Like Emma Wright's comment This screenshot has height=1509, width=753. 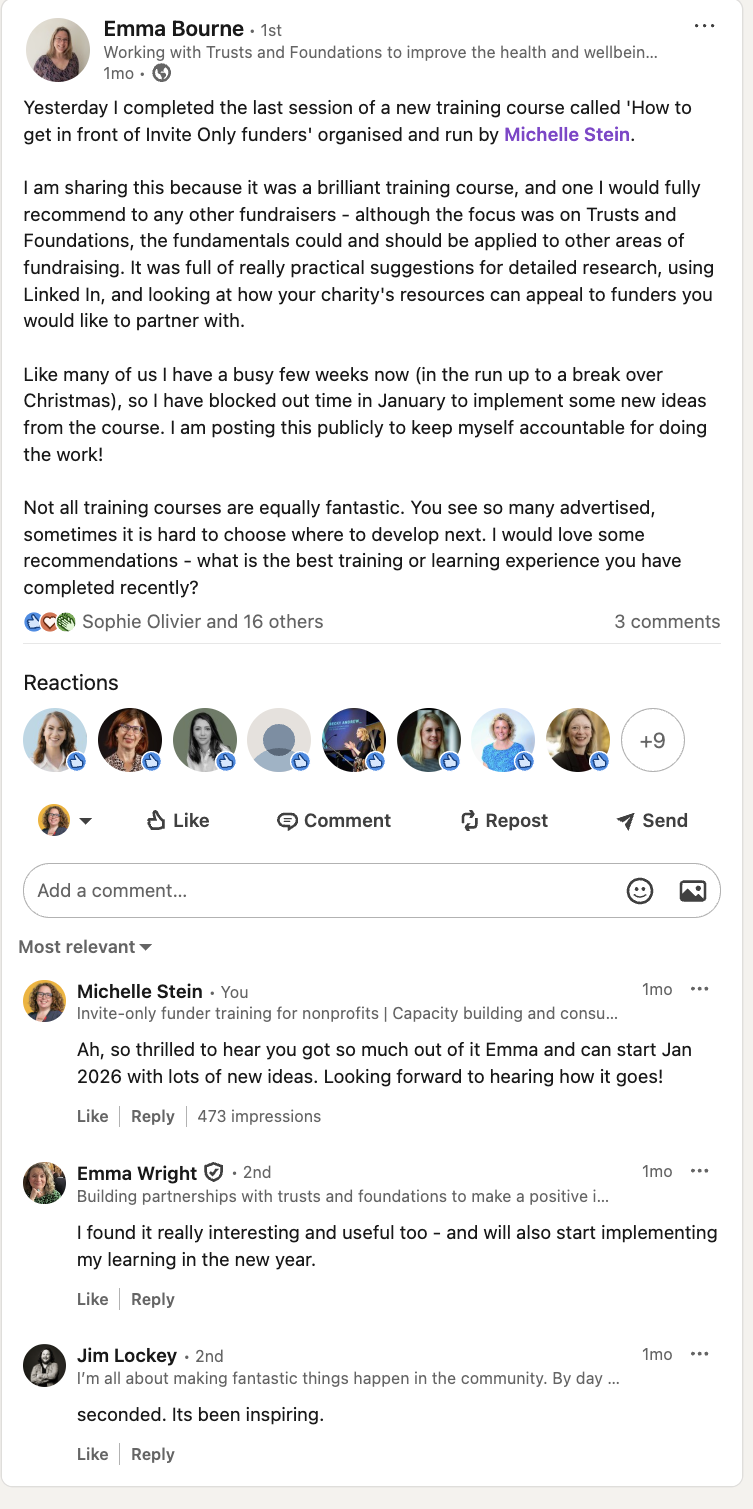click(x=92, y=1299)
